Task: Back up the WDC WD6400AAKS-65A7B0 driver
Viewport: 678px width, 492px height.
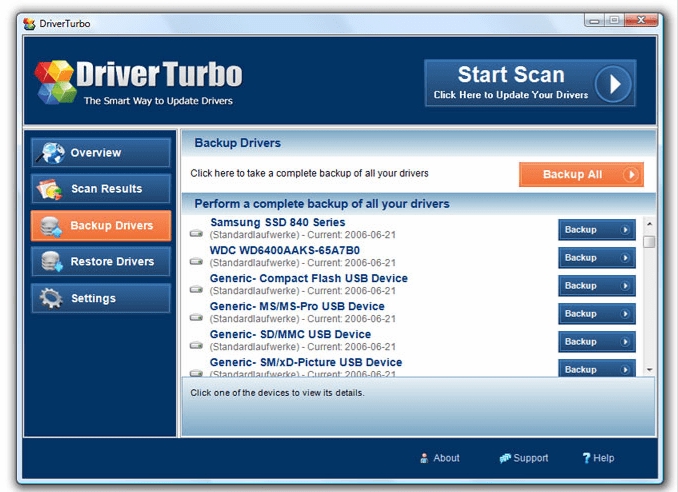Action: (597, 258)
